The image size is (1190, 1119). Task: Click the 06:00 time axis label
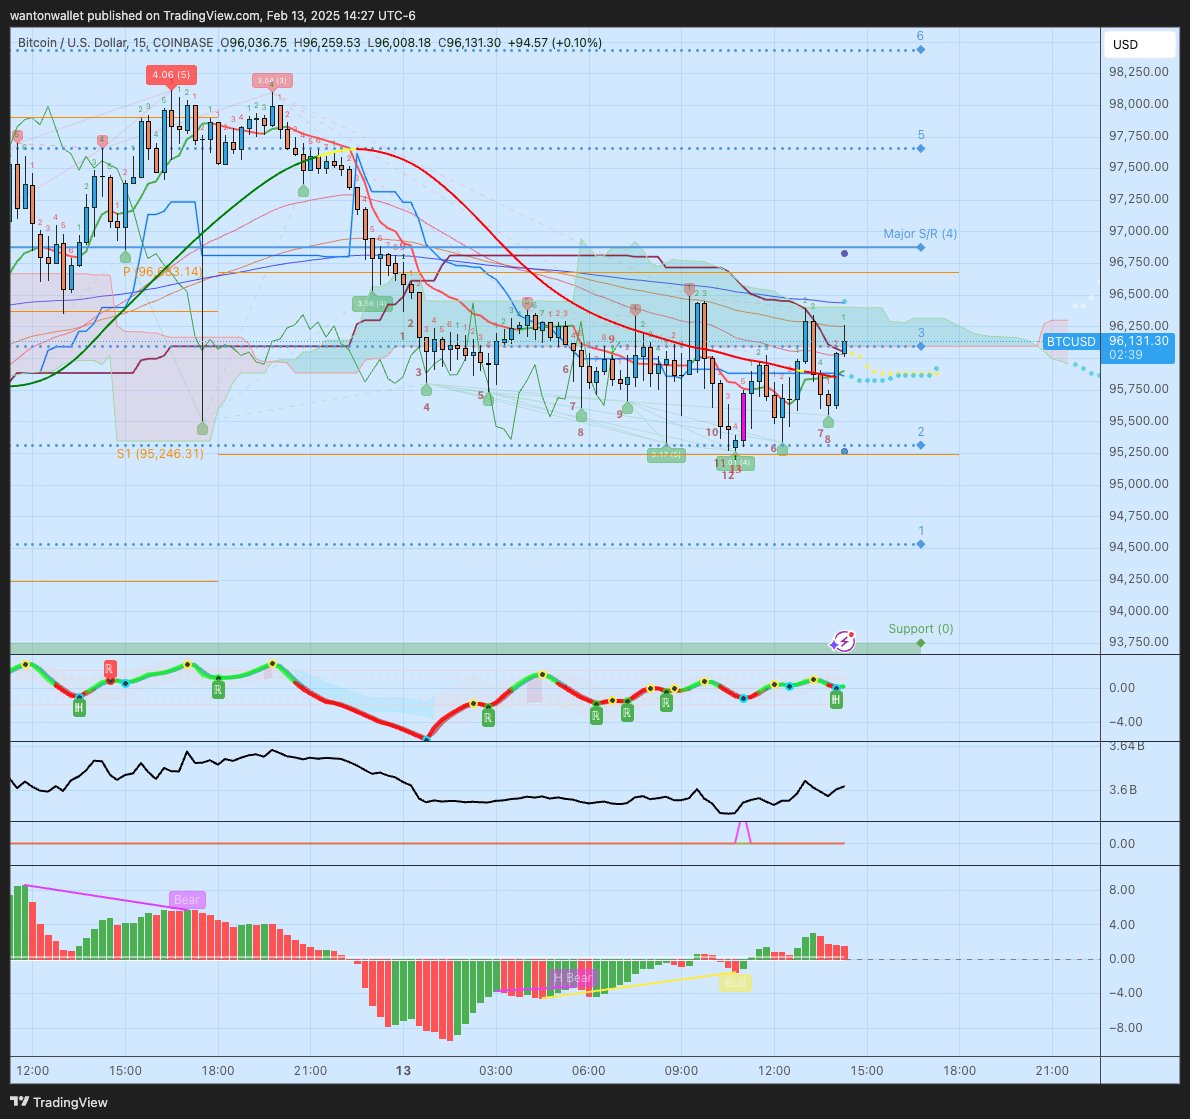click(588, 1070)
